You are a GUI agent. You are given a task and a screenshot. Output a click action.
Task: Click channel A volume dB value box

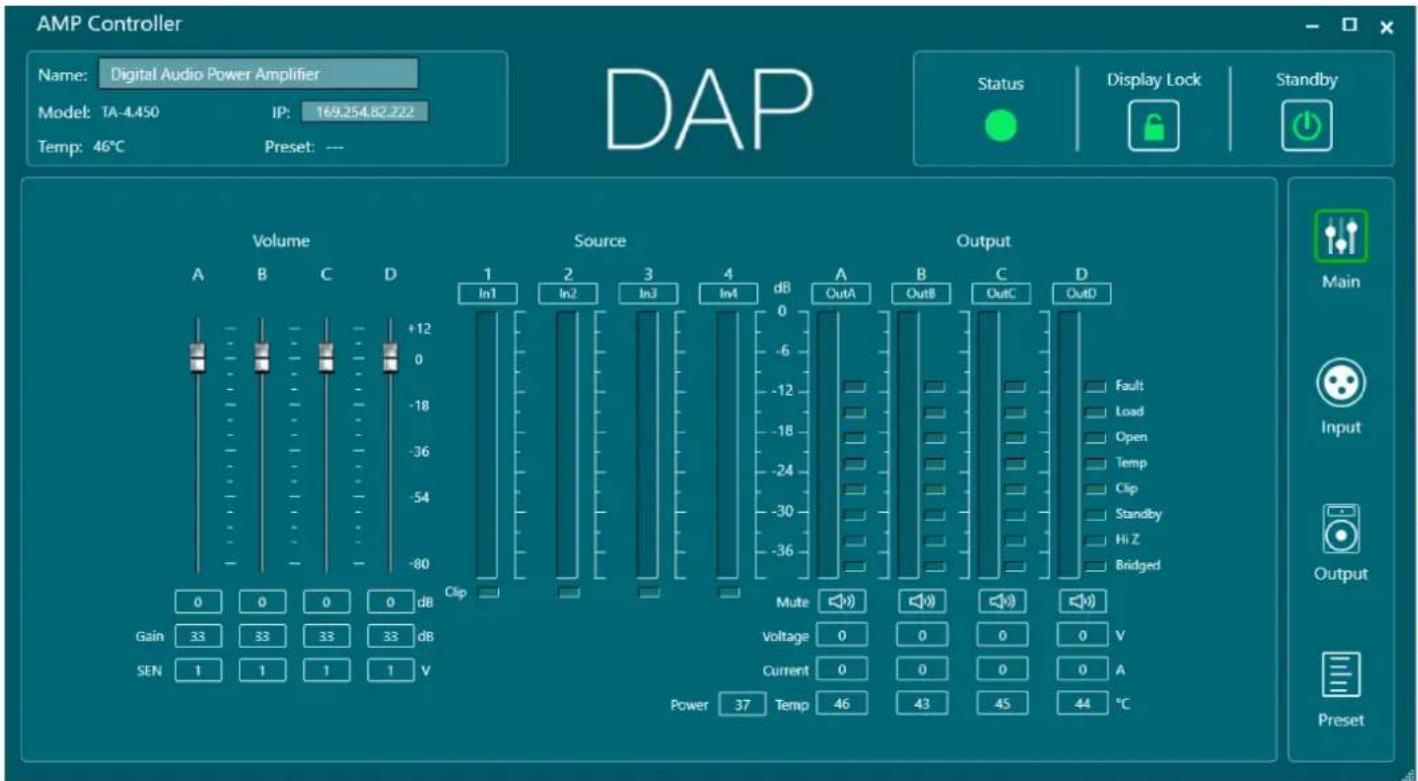pos(198,603)
